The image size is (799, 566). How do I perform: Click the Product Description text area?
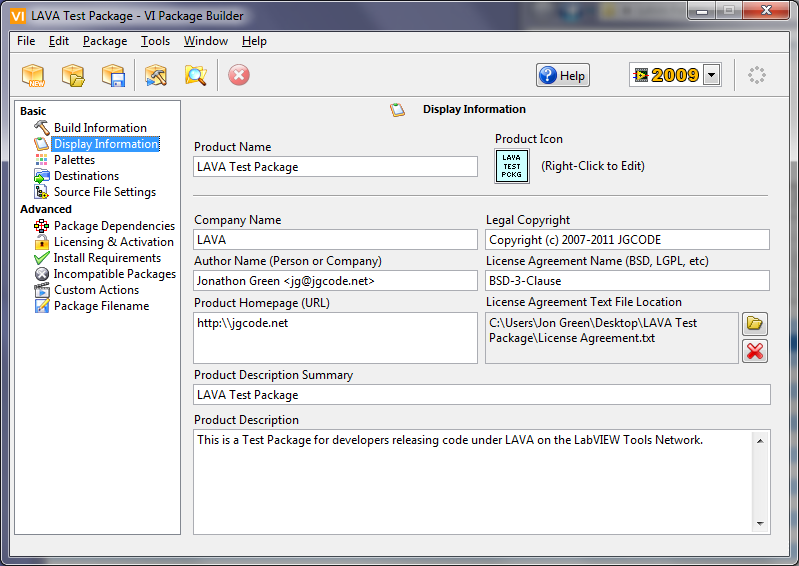(473, 482)
